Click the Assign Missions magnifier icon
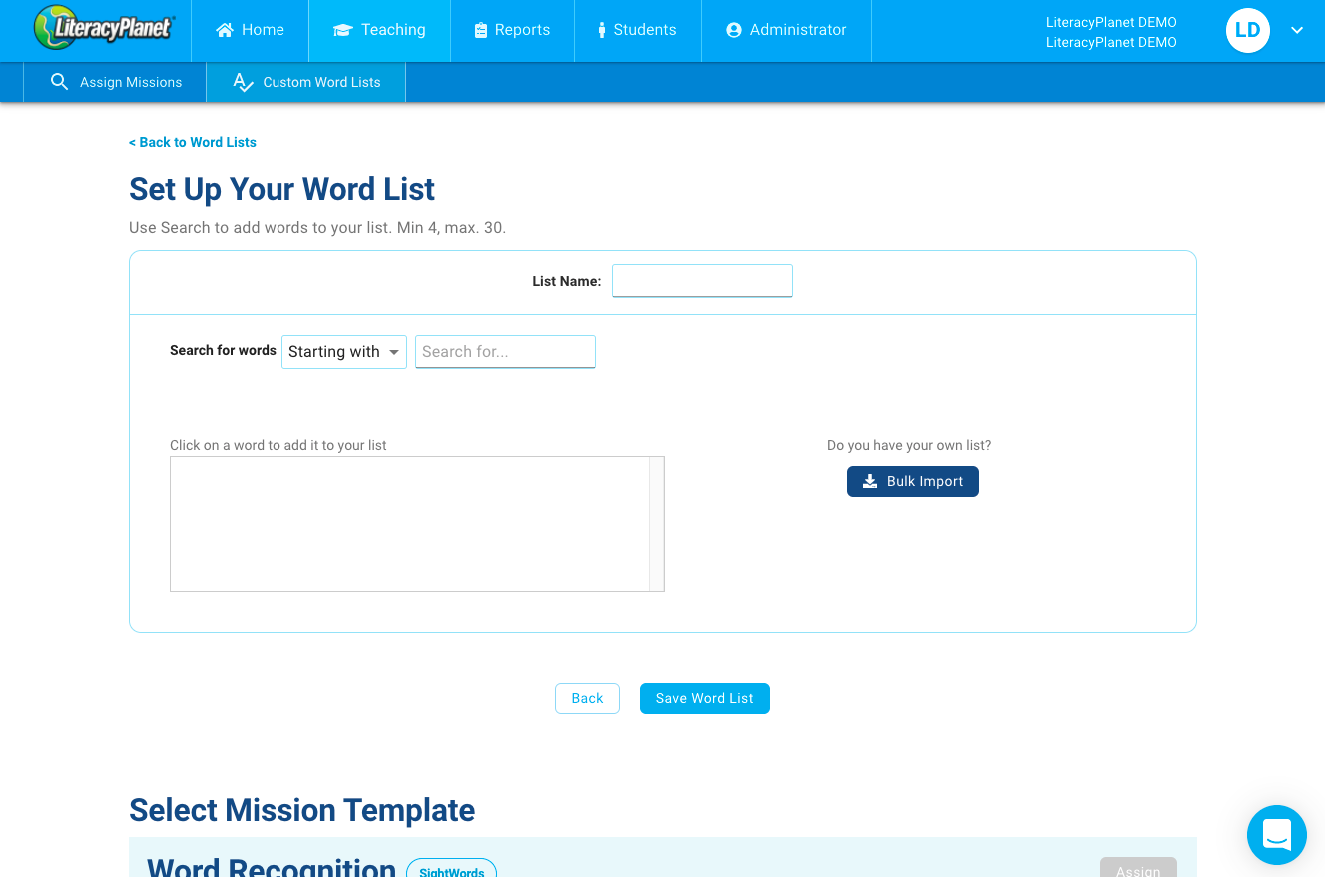The height and width of the screenshot is (877, 1325). [59, 82]
